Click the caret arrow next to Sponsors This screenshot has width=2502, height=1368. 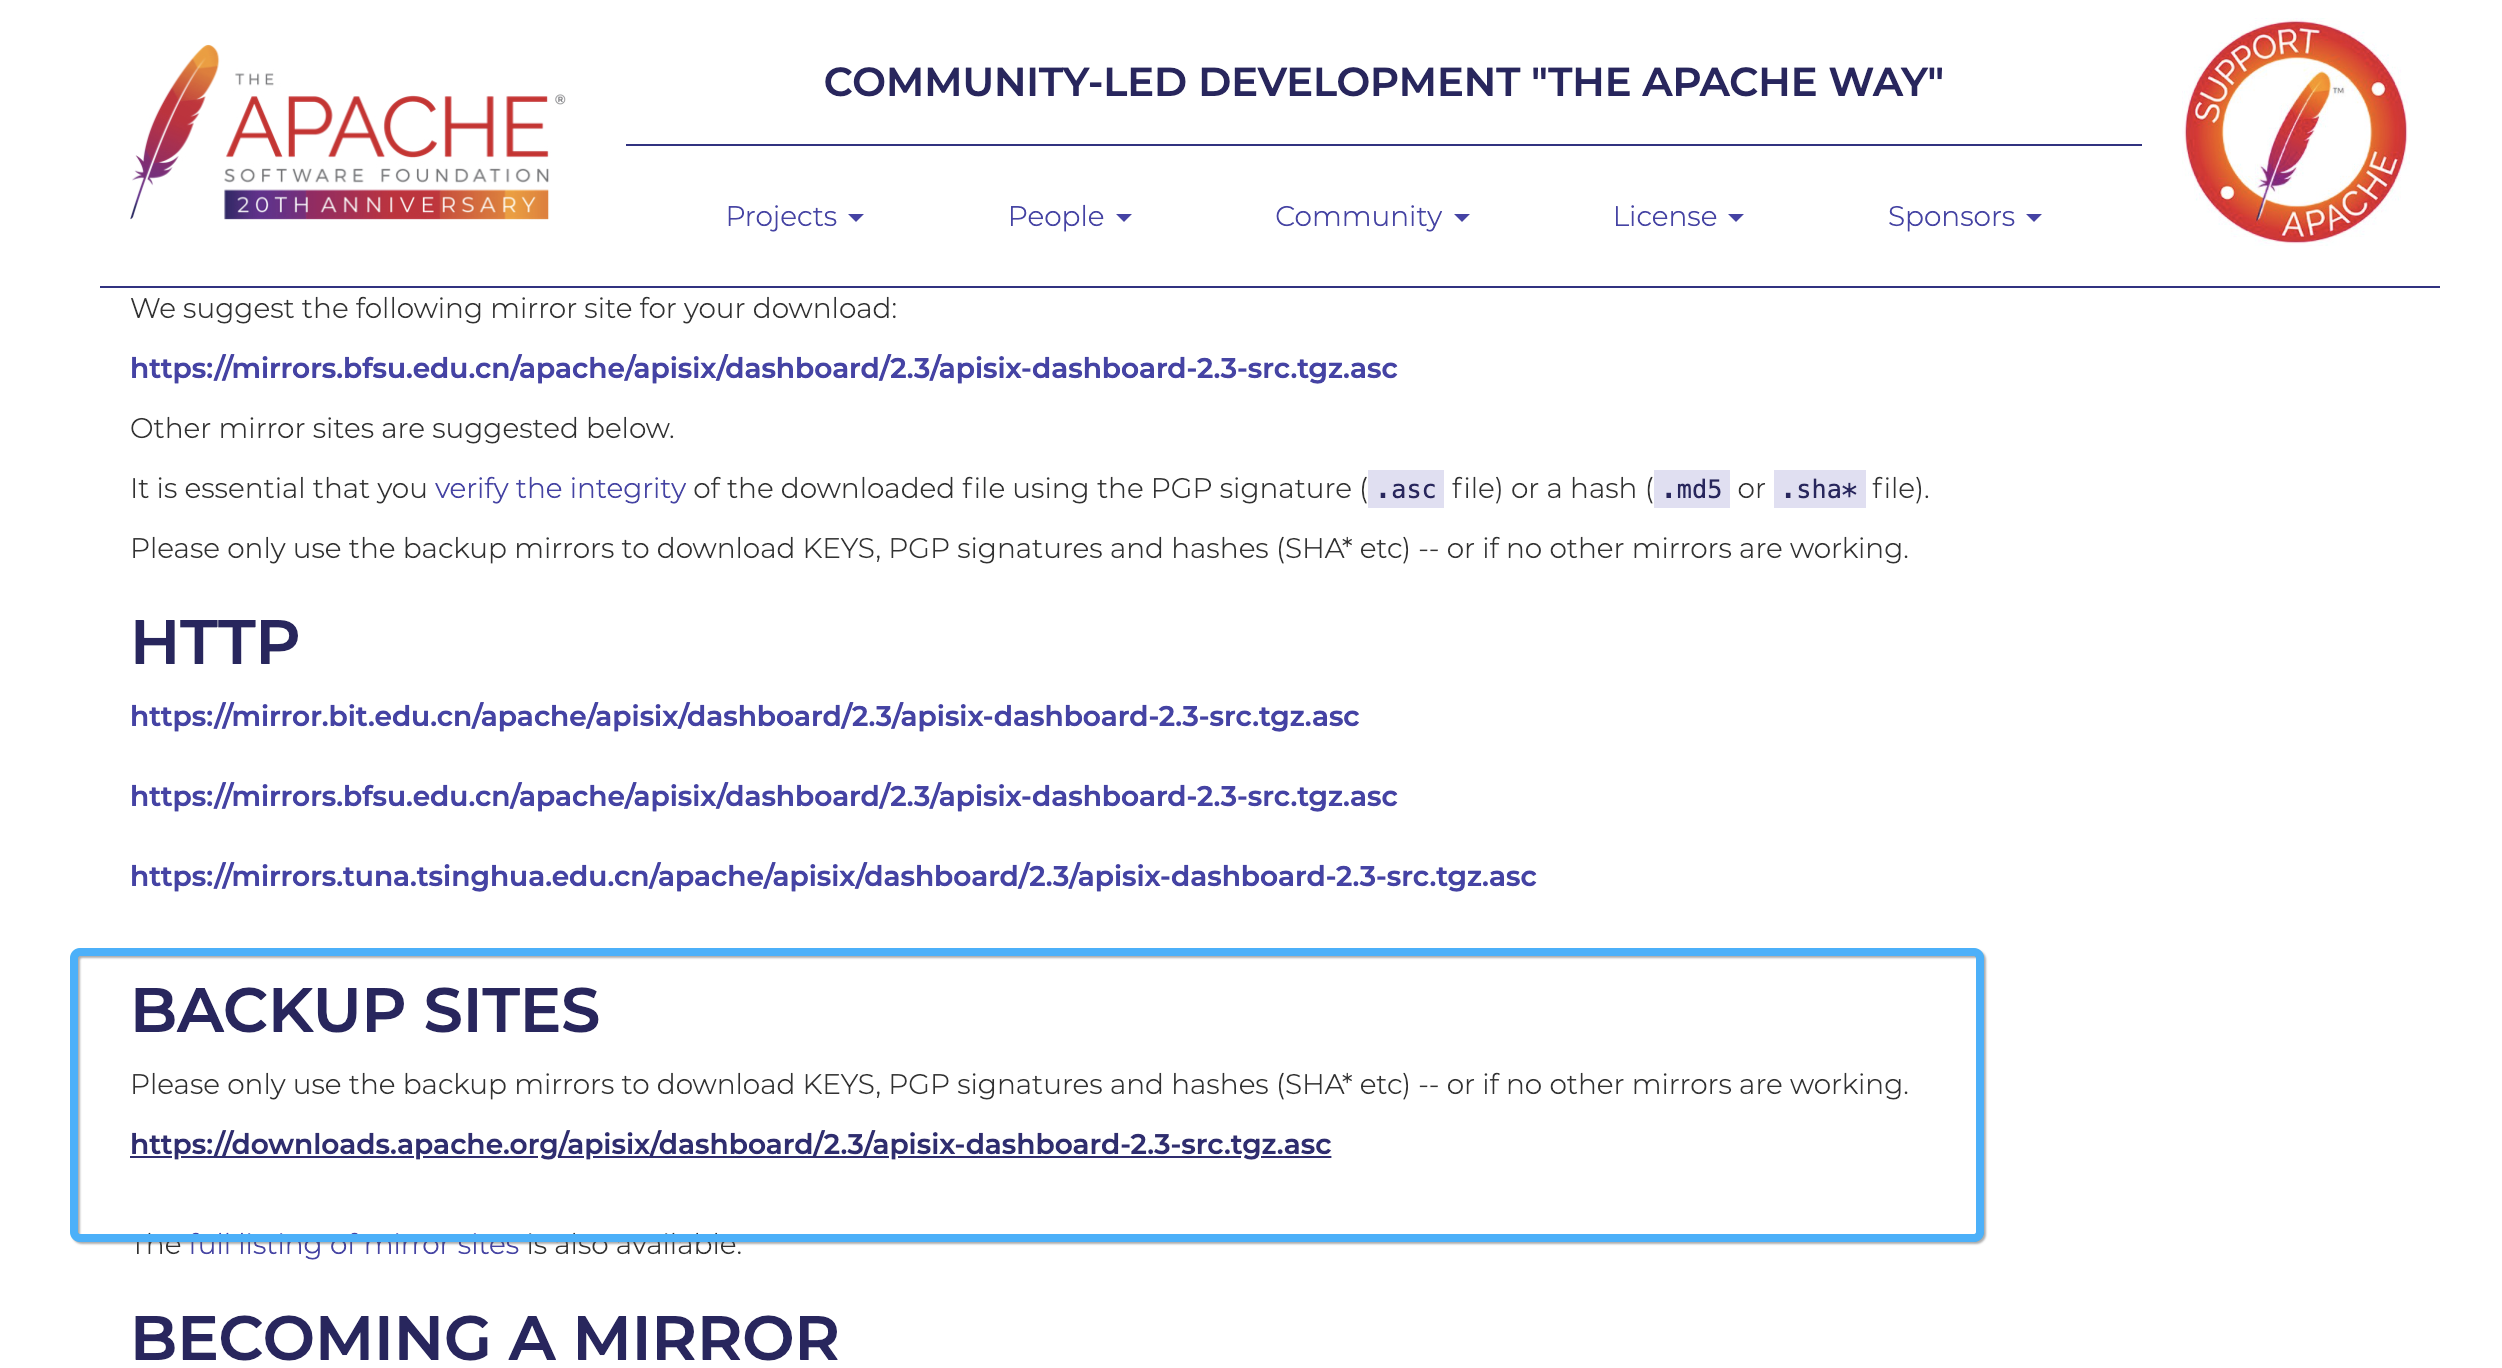pyautogui.click(x=2034, y=218)
